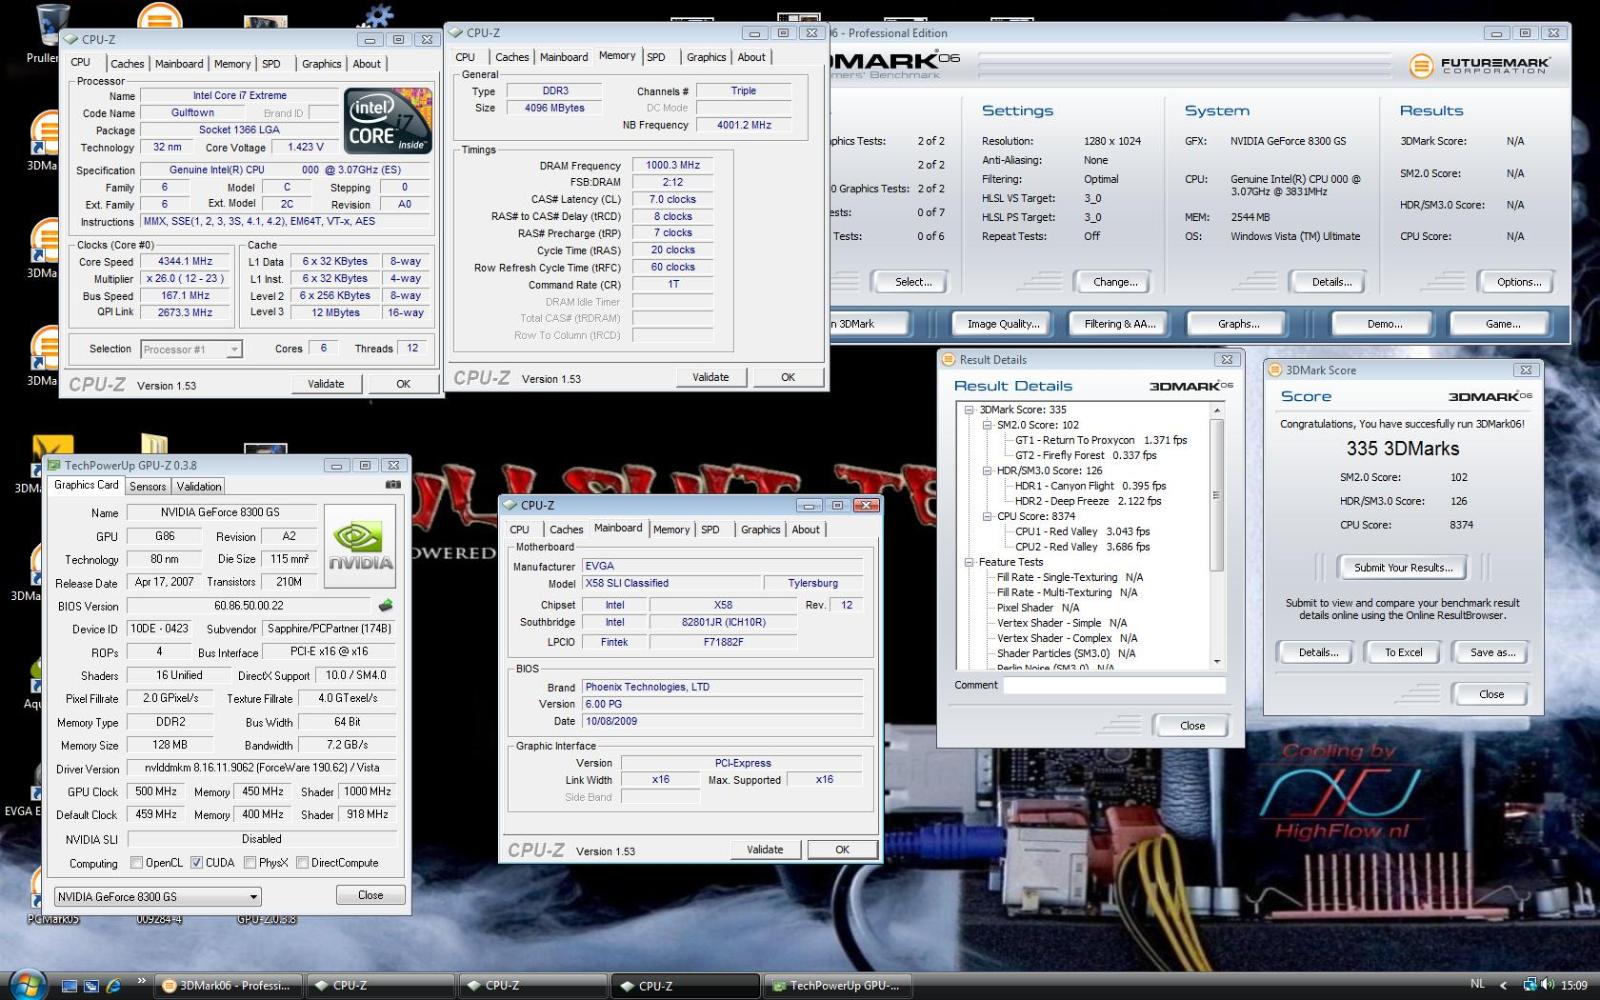Toggle the OpenCL checkbox in GPU-Z

point(137,863)
